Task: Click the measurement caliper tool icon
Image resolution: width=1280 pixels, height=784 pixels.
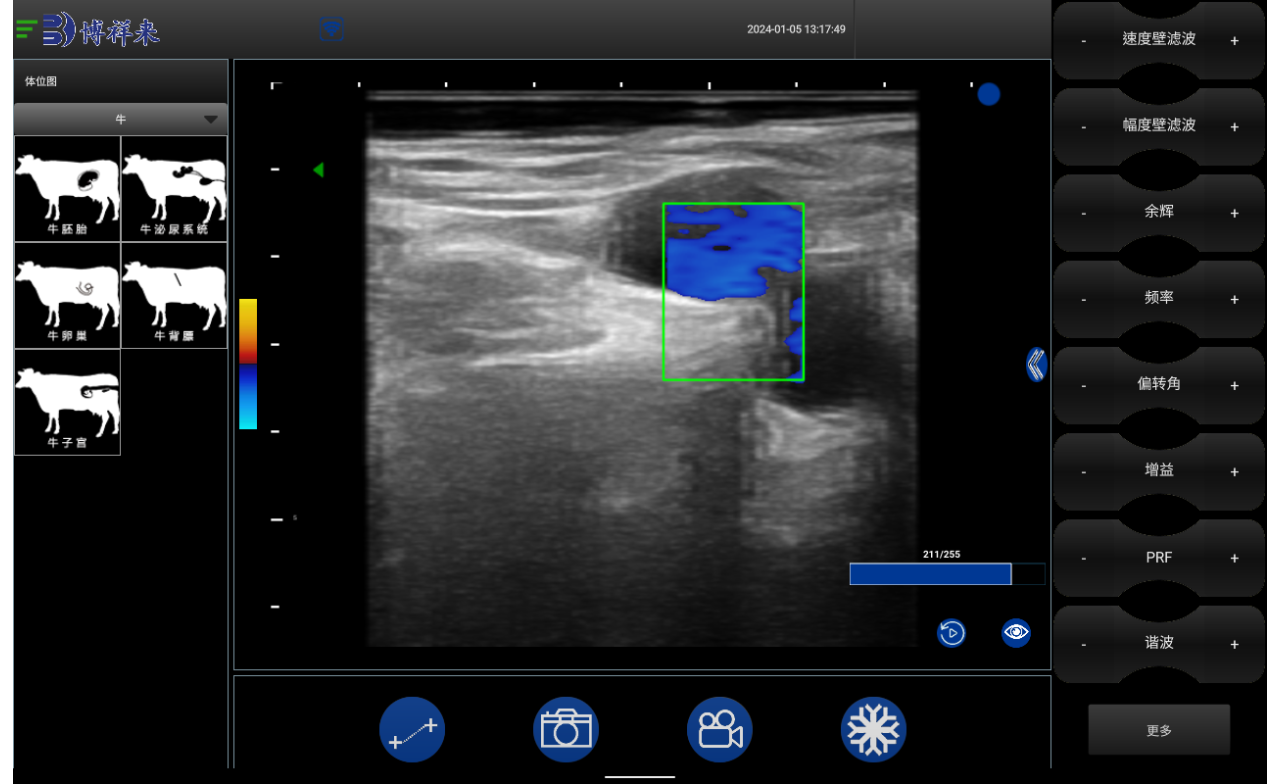Action: coord(412,730)
